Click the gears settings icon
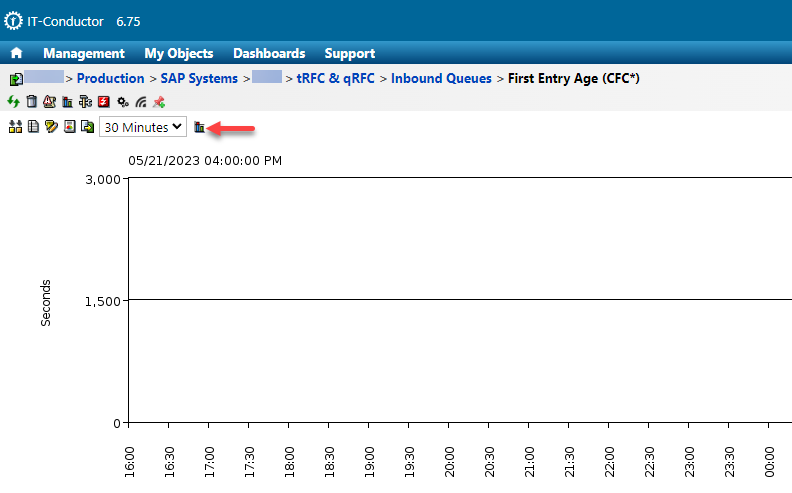This screenshot has width=792, height=493. coord(122,101)
